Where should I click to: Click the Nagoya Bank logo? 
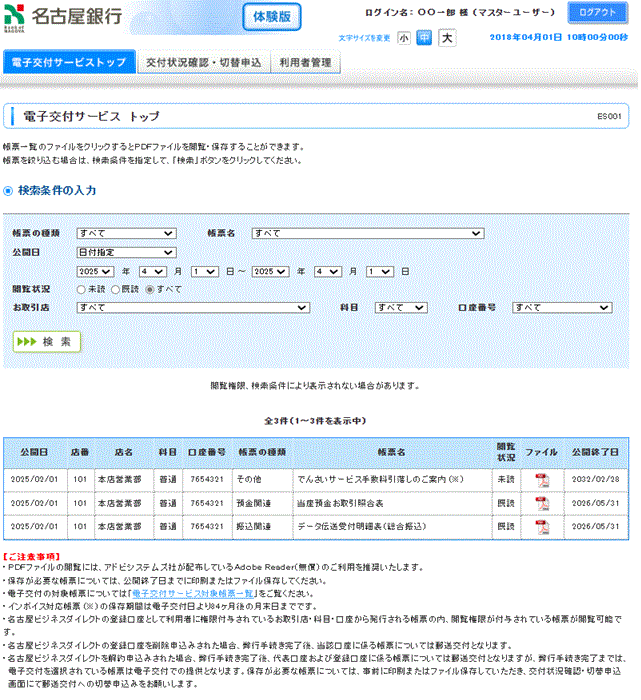click(x=63, y=17)
